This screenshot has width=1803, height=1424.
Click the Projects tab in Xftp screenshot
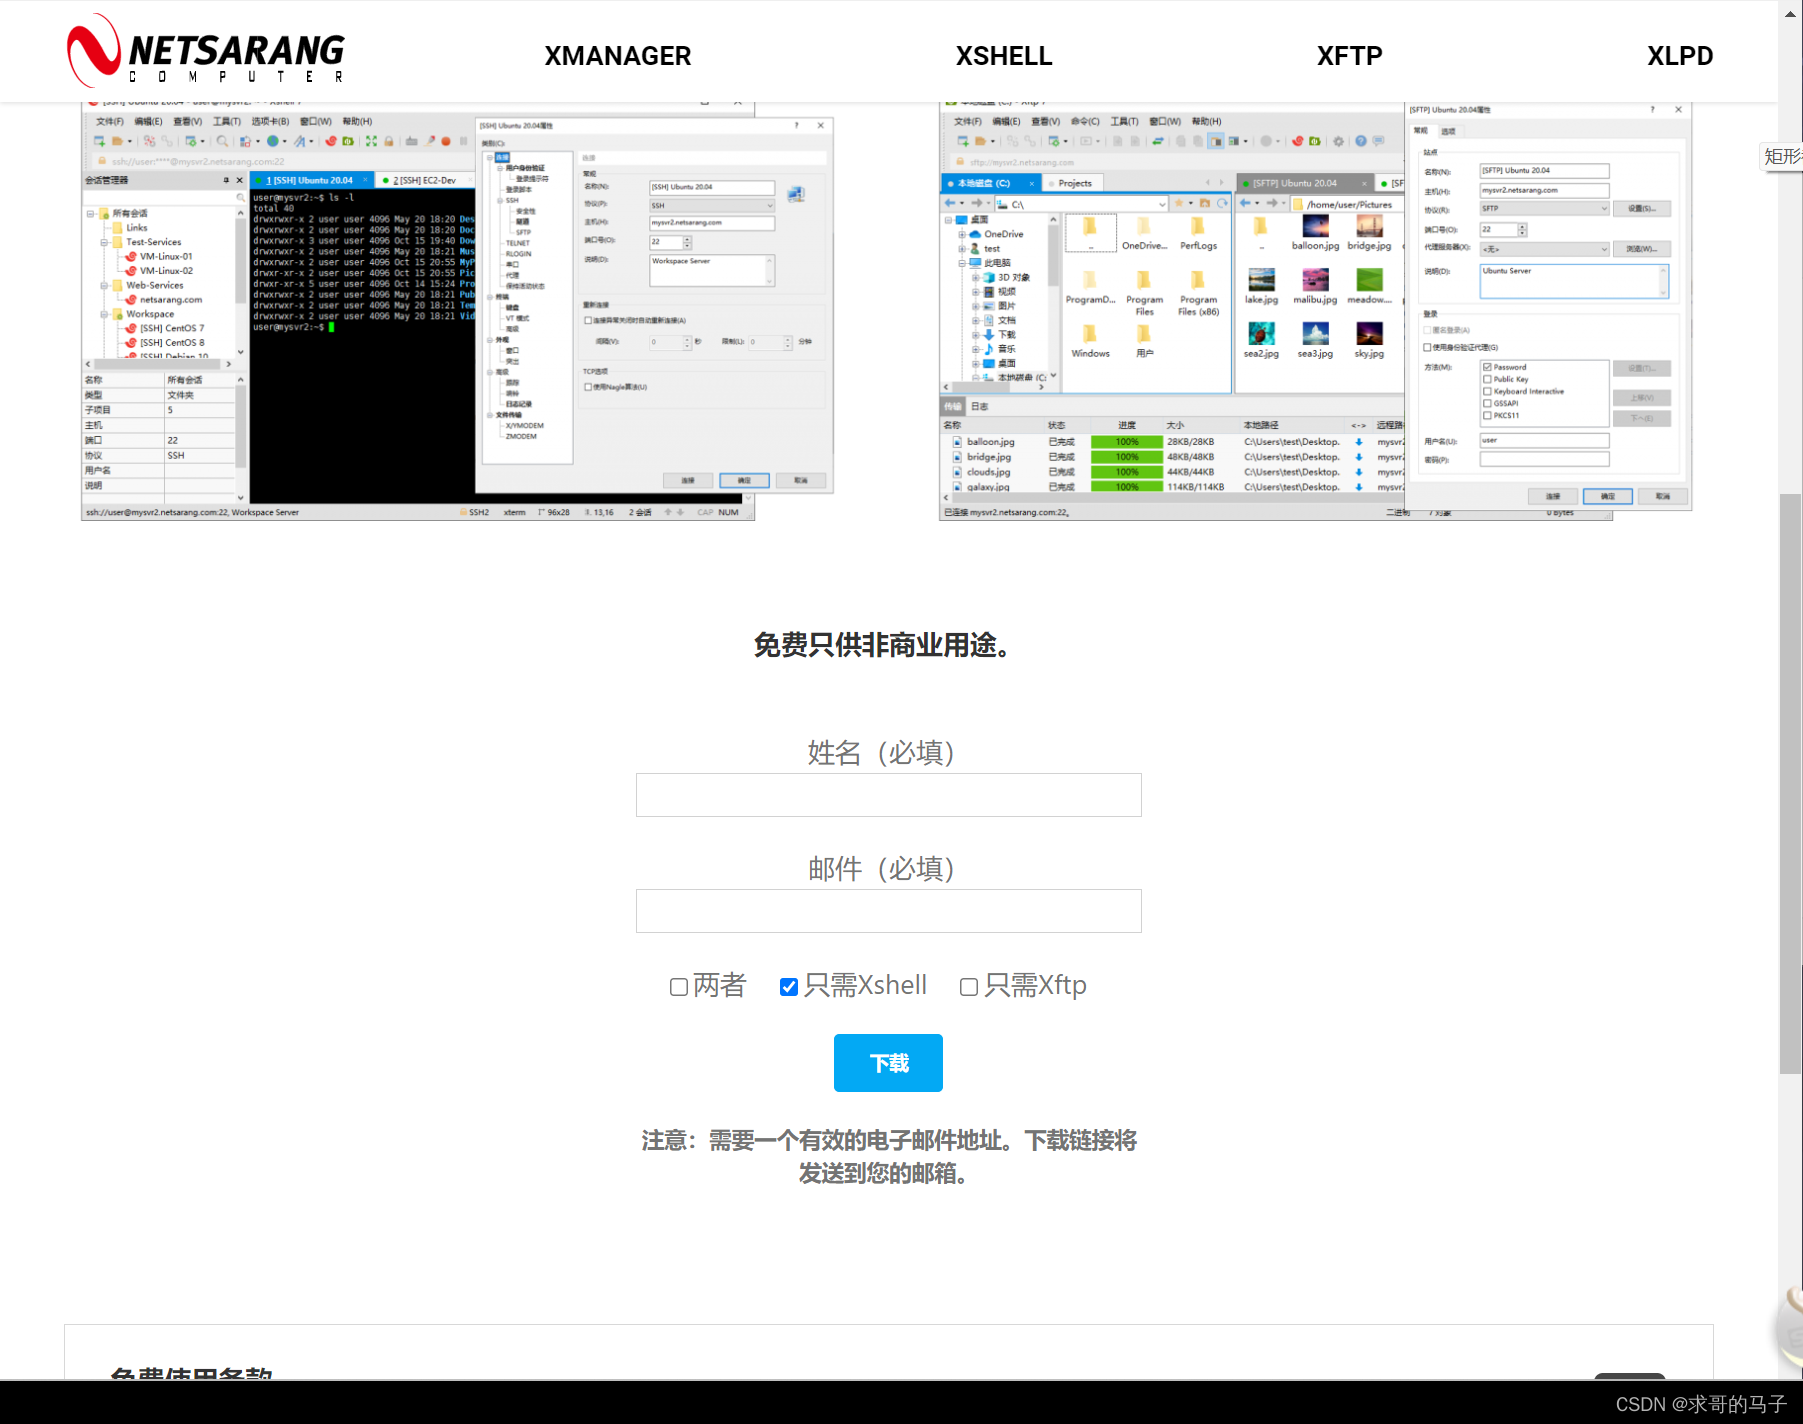pyautogui.click(x=1074, y=183)
